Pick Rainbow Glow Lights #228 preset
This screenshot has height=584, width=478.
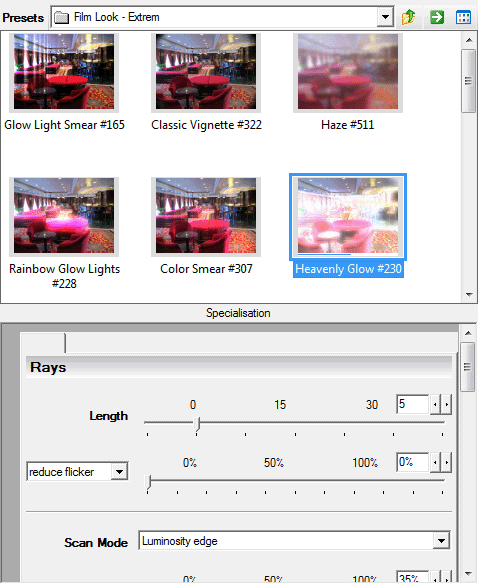[64, 215]
